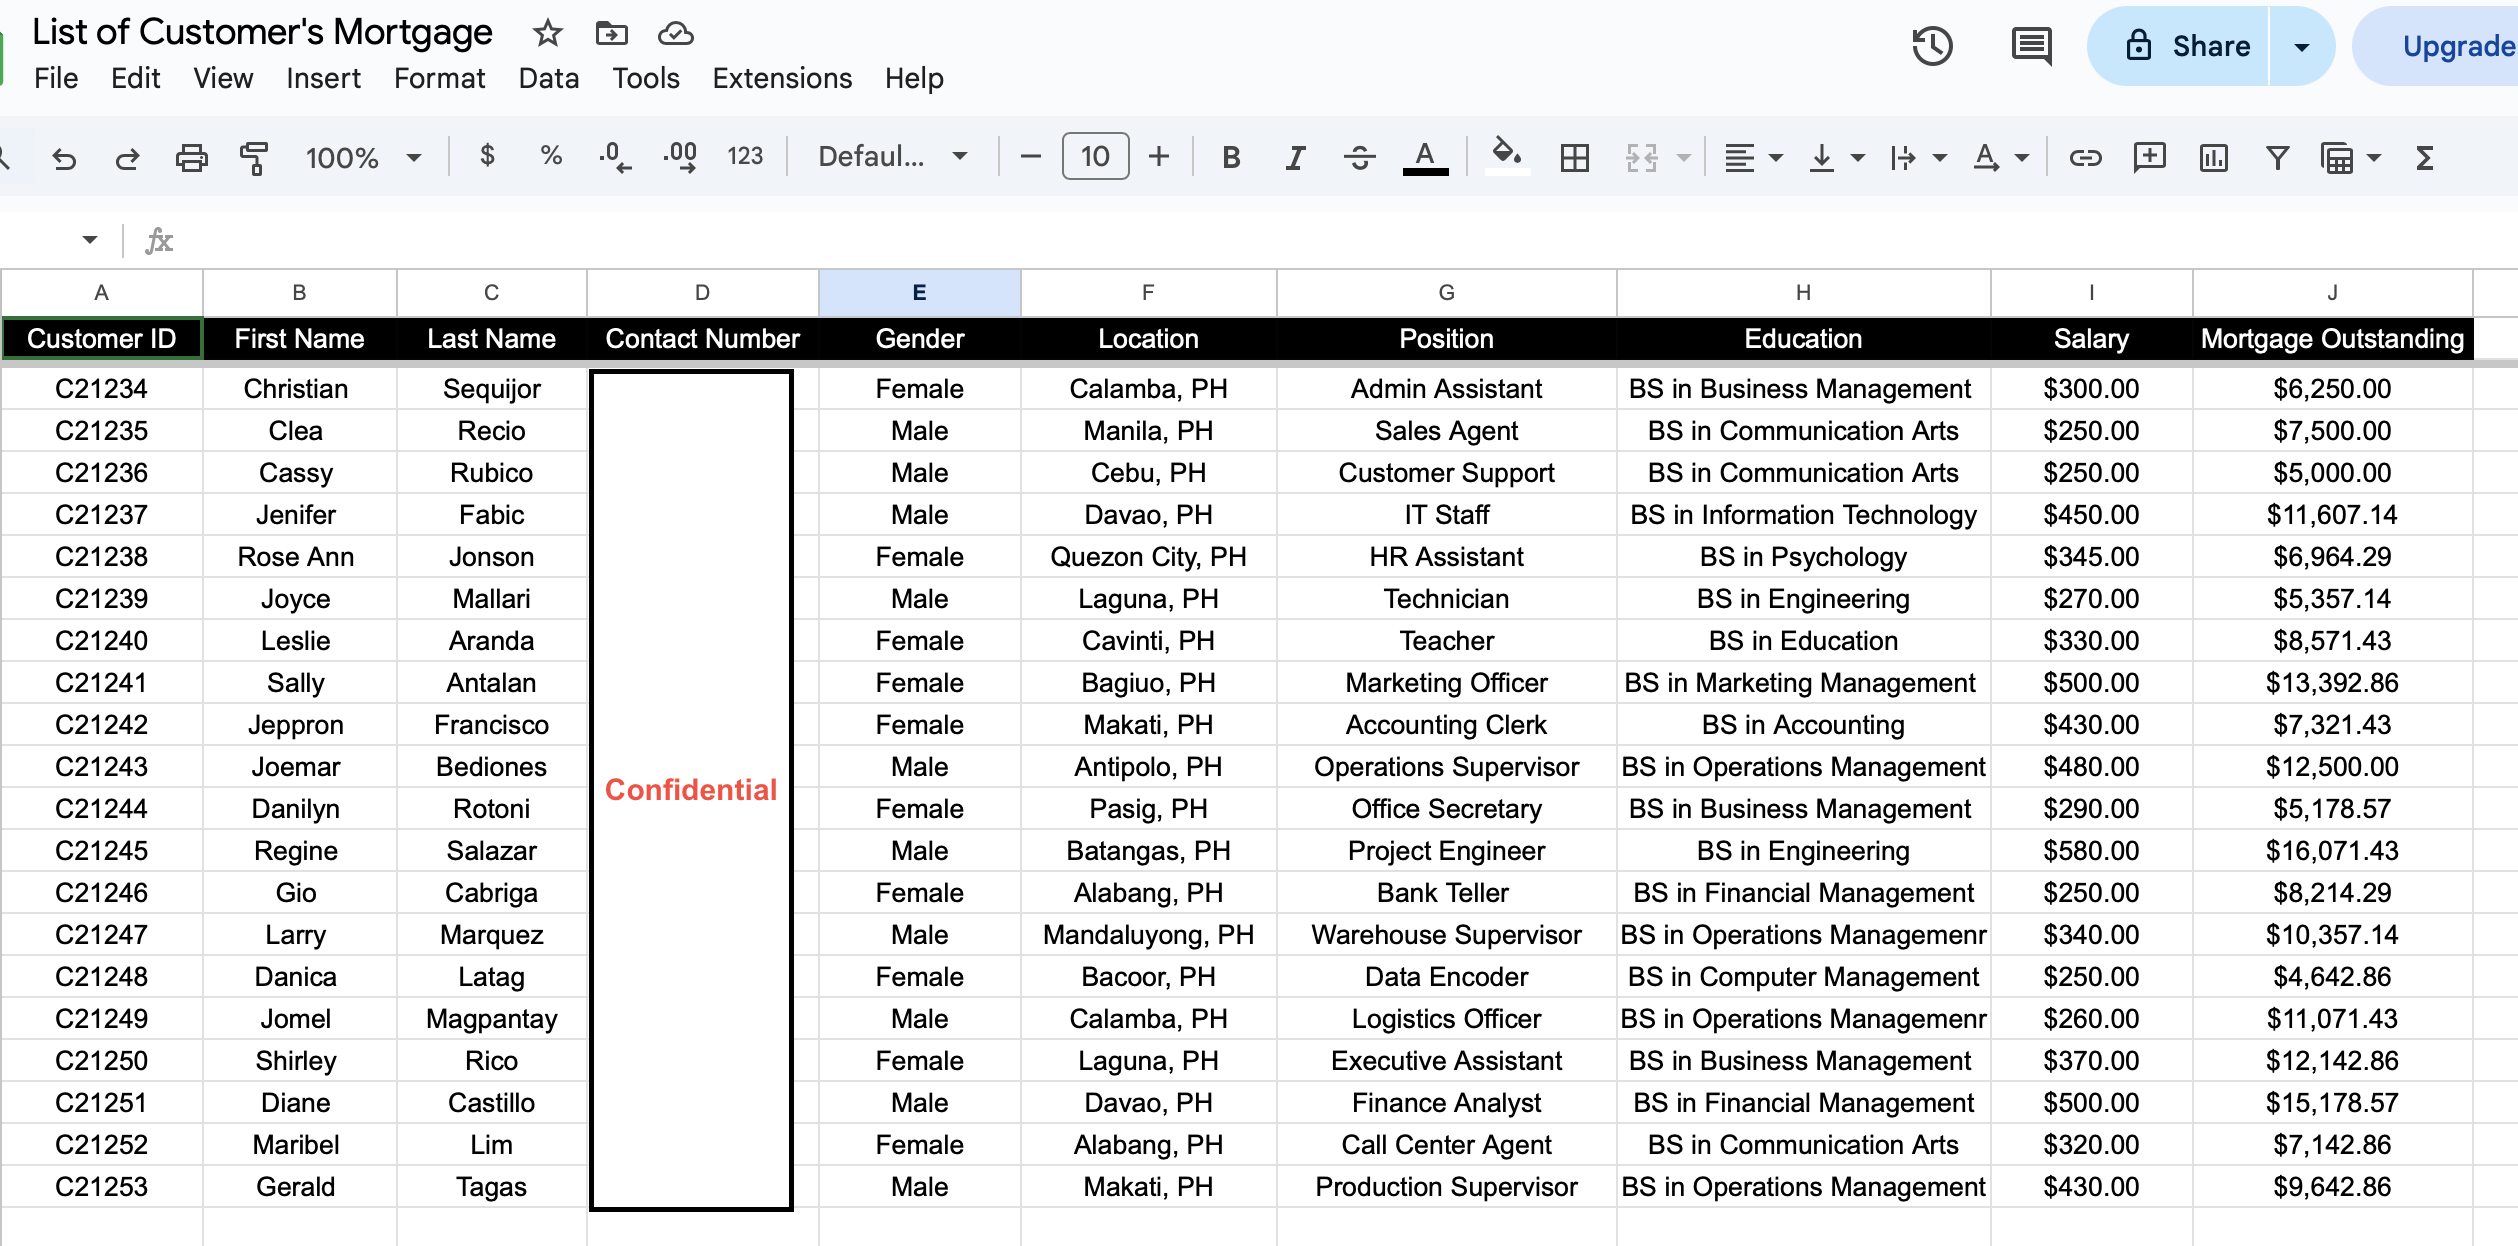Open the fill color picker
The image size is (2518, 1246).
click(1506, 157)
